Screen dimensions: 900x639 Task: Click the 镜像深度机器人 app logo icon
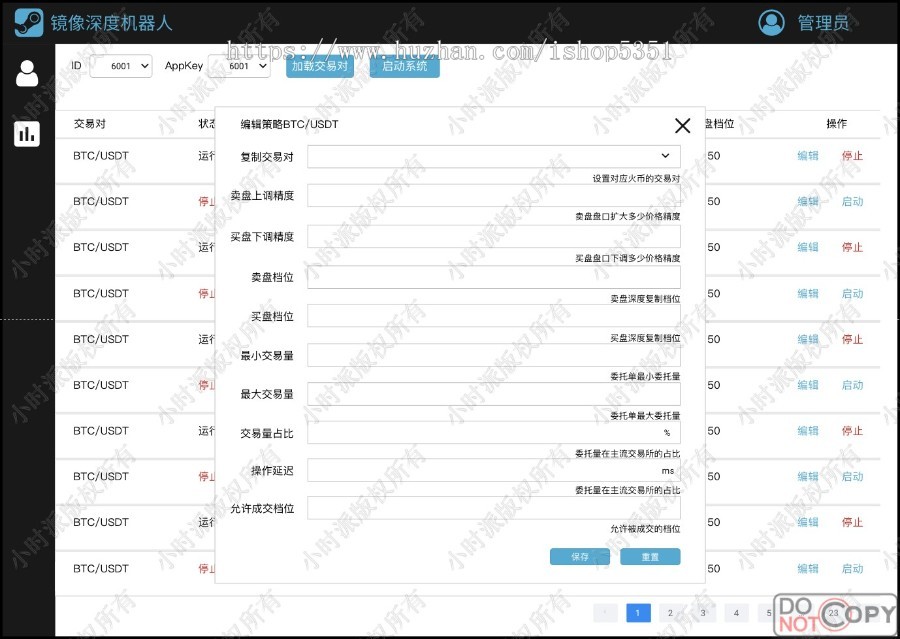point(28,22)
